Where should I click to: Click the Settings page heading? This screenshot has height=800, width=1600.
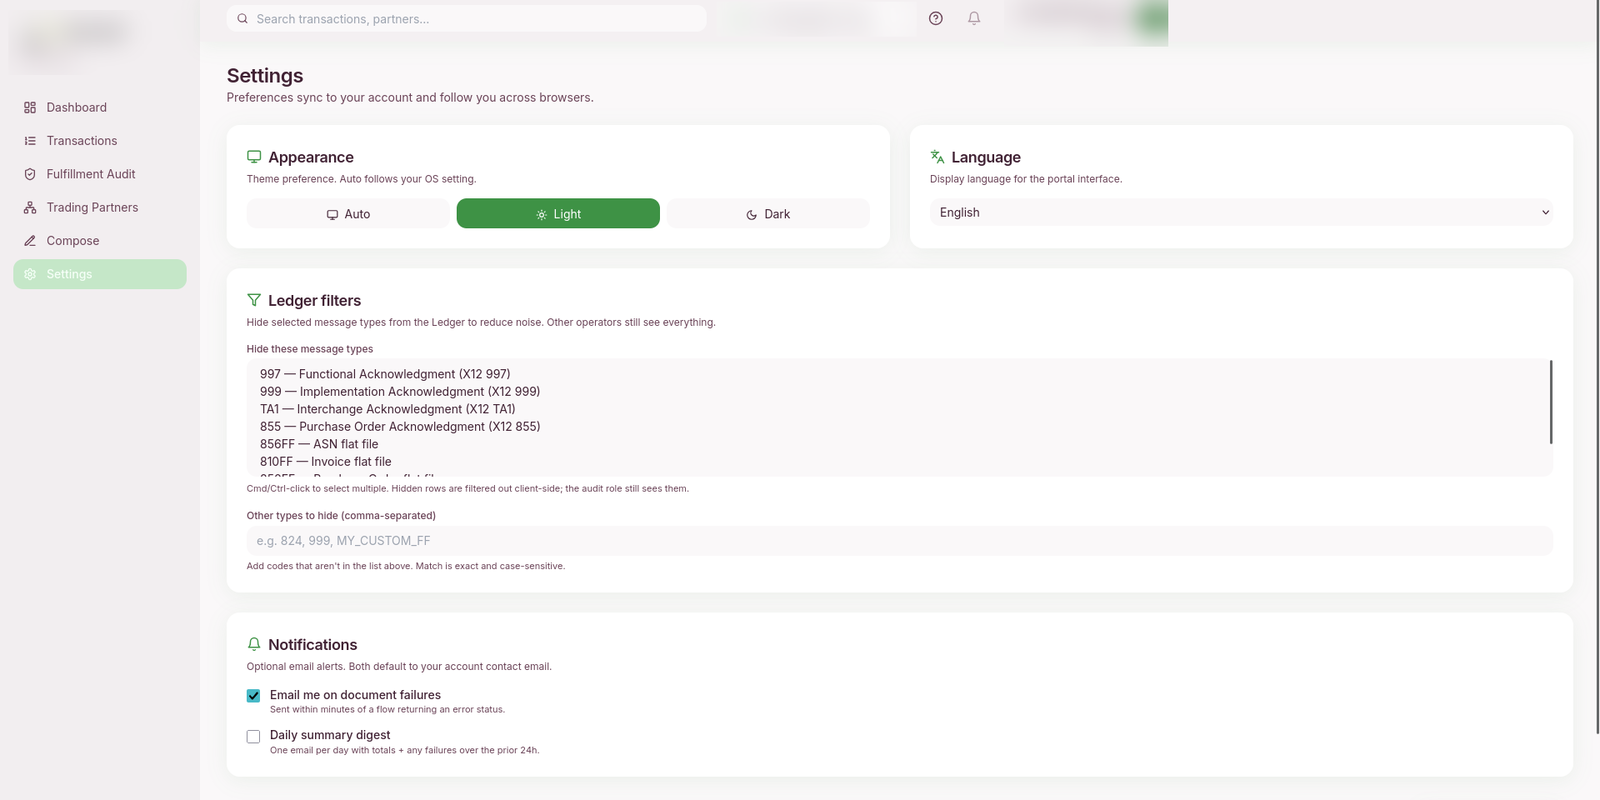265,76
